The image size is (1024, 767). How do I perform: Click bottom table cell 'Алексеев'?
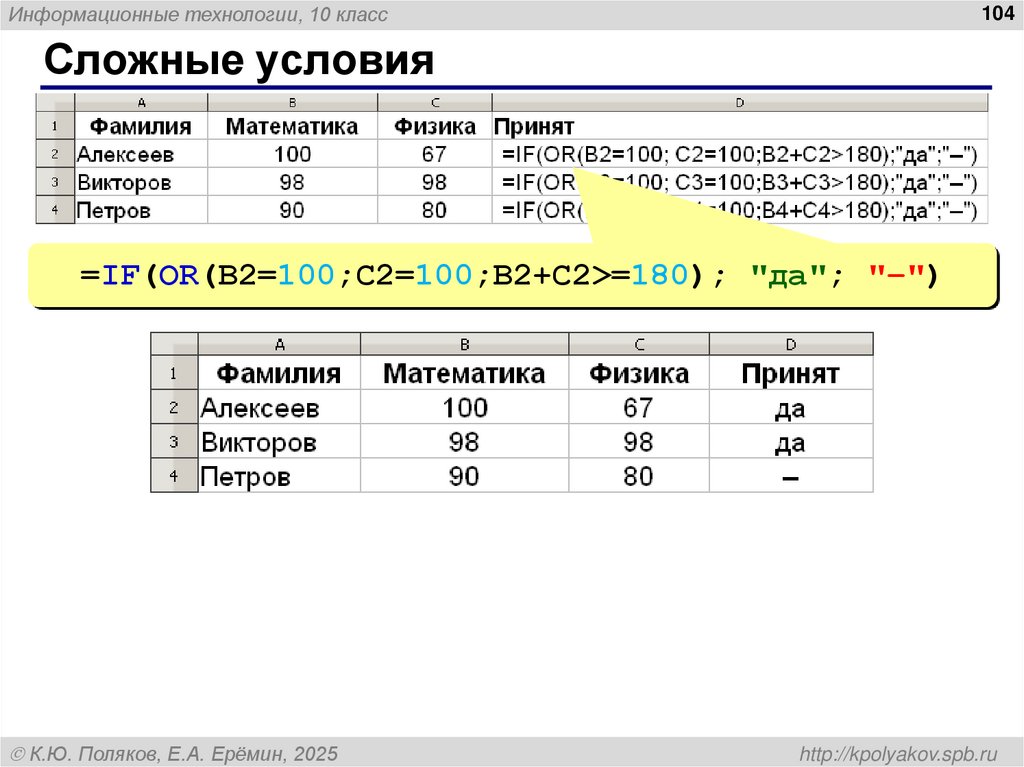tap(279, 407)
